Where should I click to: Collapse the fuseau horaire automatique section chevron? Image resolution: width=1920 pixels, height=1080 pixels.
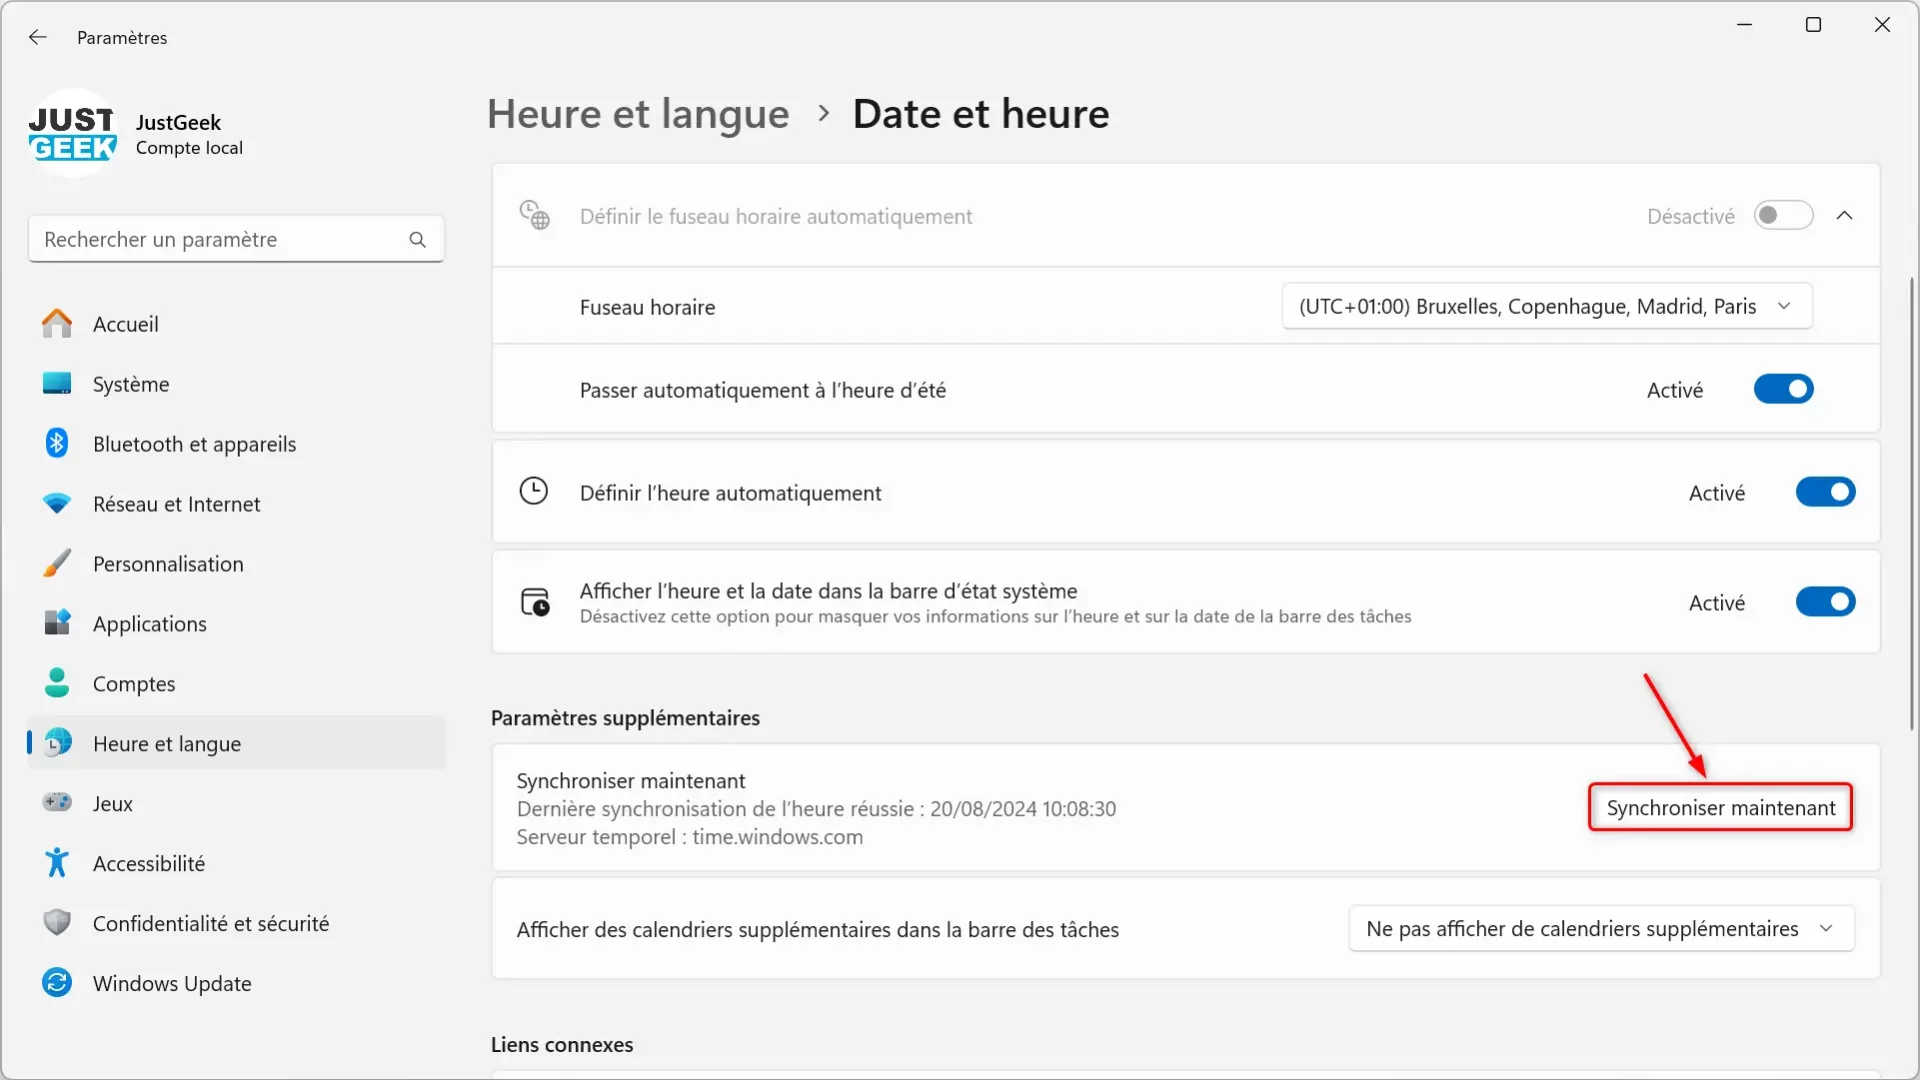coord(1845,216)
